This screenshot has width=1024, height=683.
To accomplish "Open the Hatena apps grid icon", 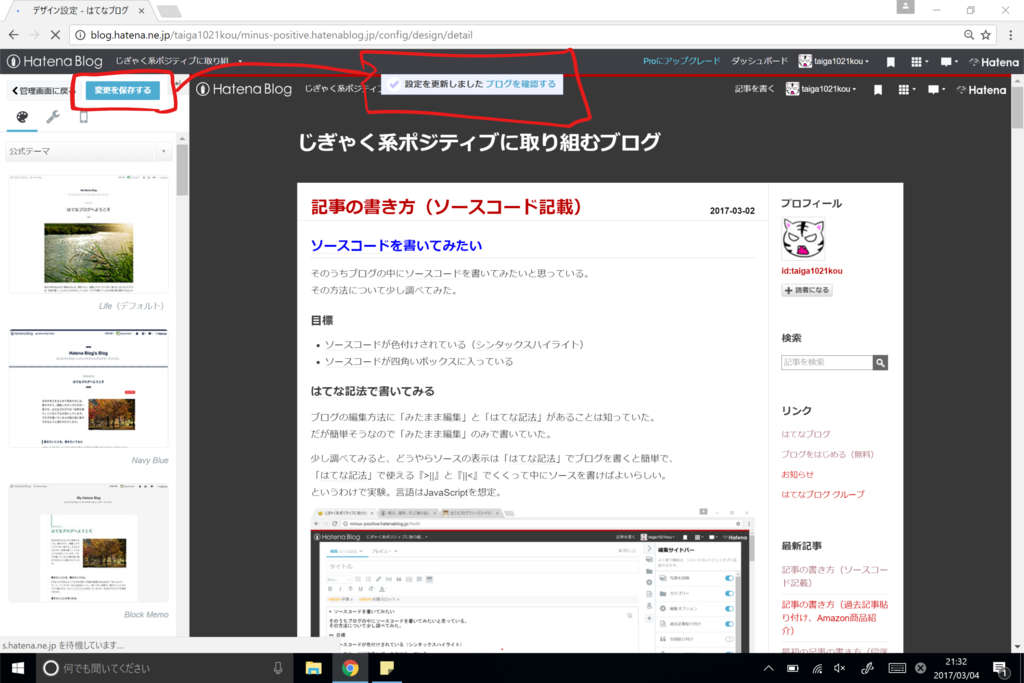I will pos(917,61).
